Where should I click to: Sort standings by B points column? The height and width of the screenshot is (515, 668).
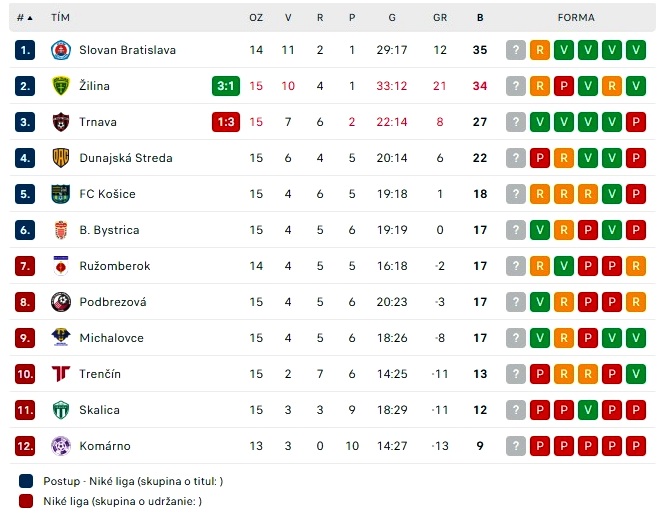click(480, 18)
